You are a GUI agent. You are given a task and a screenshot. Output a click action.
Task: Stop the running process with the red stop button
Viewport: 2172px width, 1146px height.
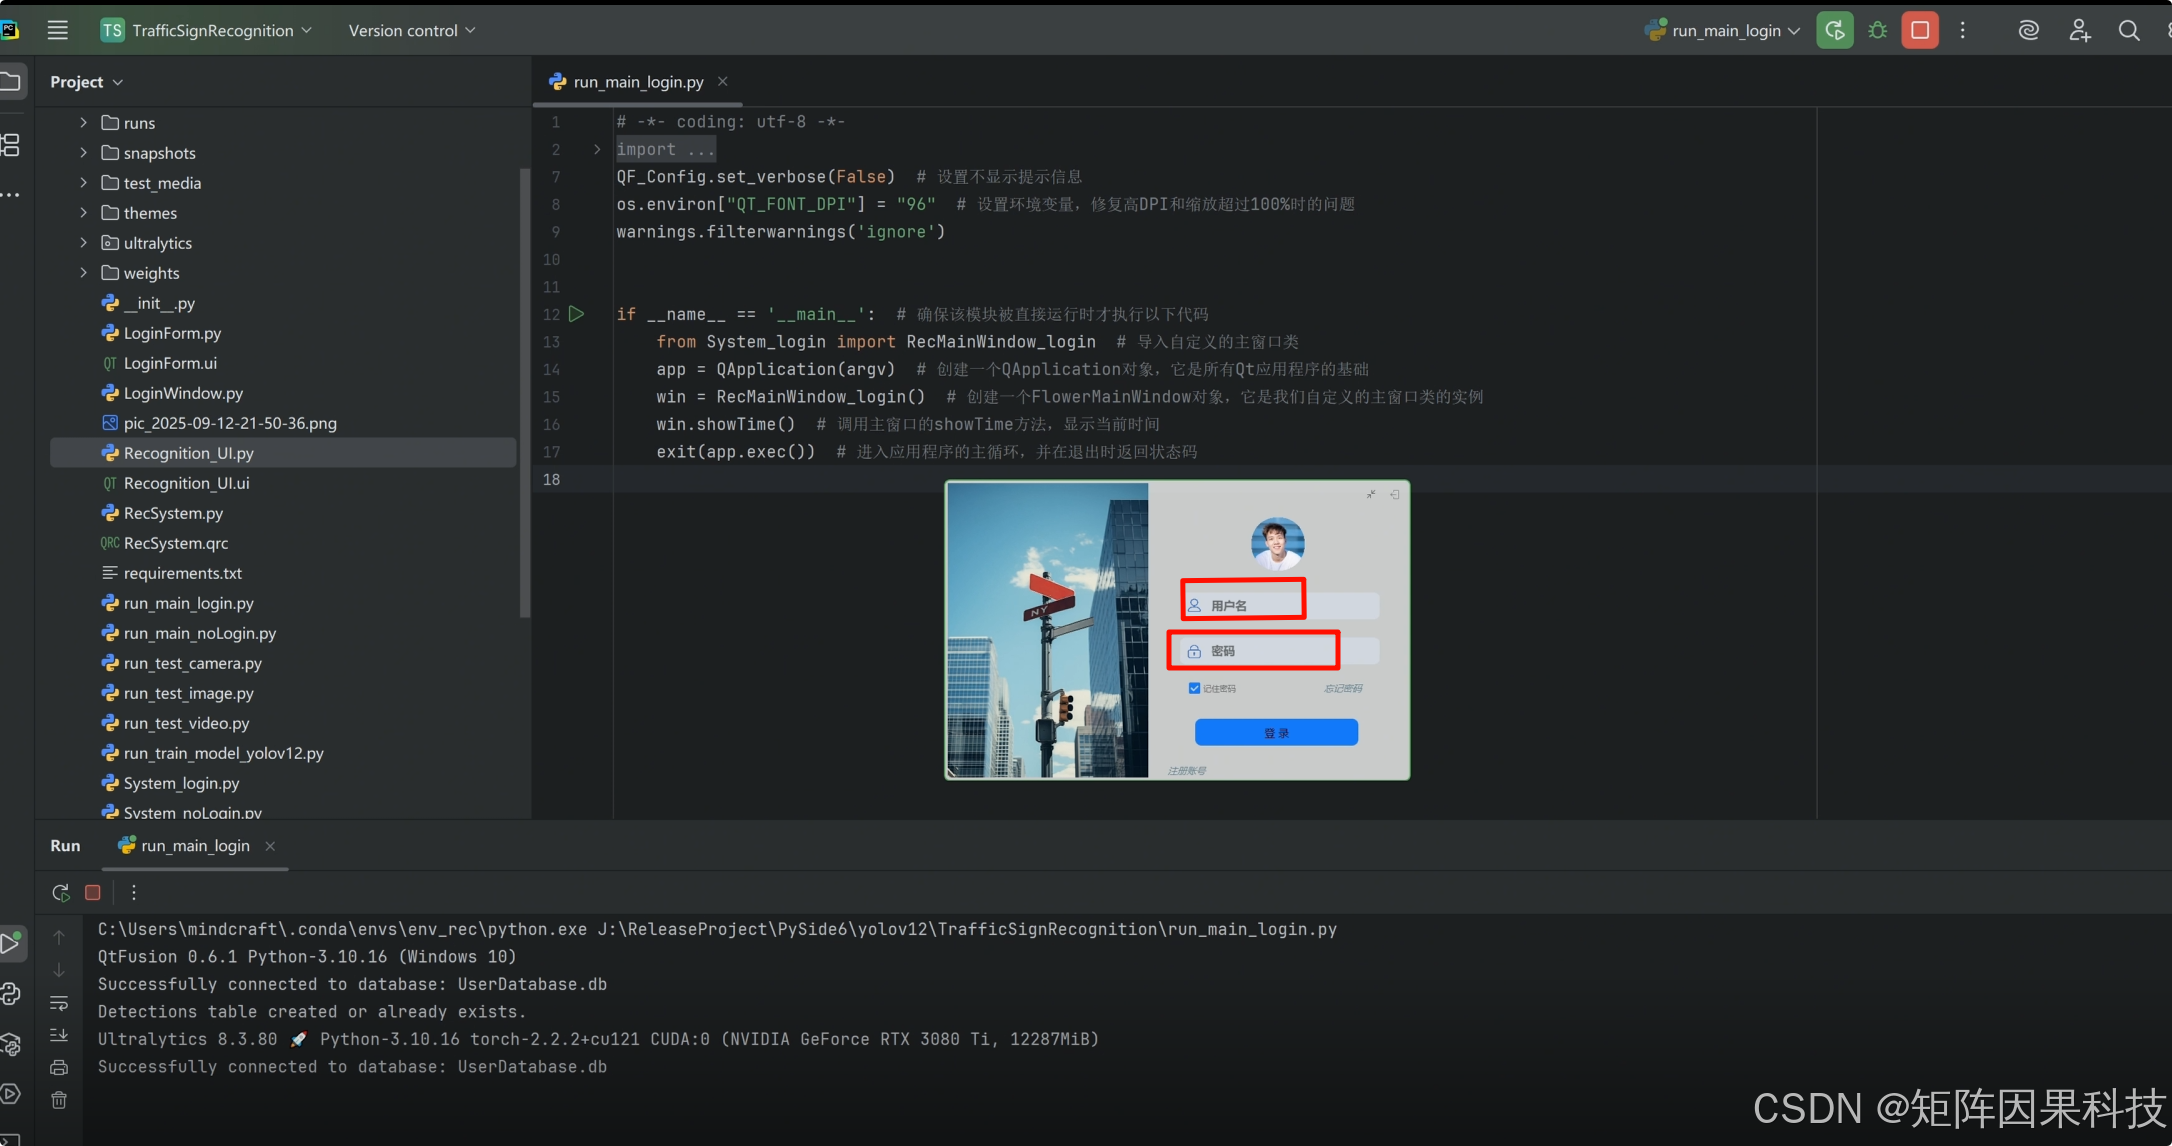tap(1919, 30)
